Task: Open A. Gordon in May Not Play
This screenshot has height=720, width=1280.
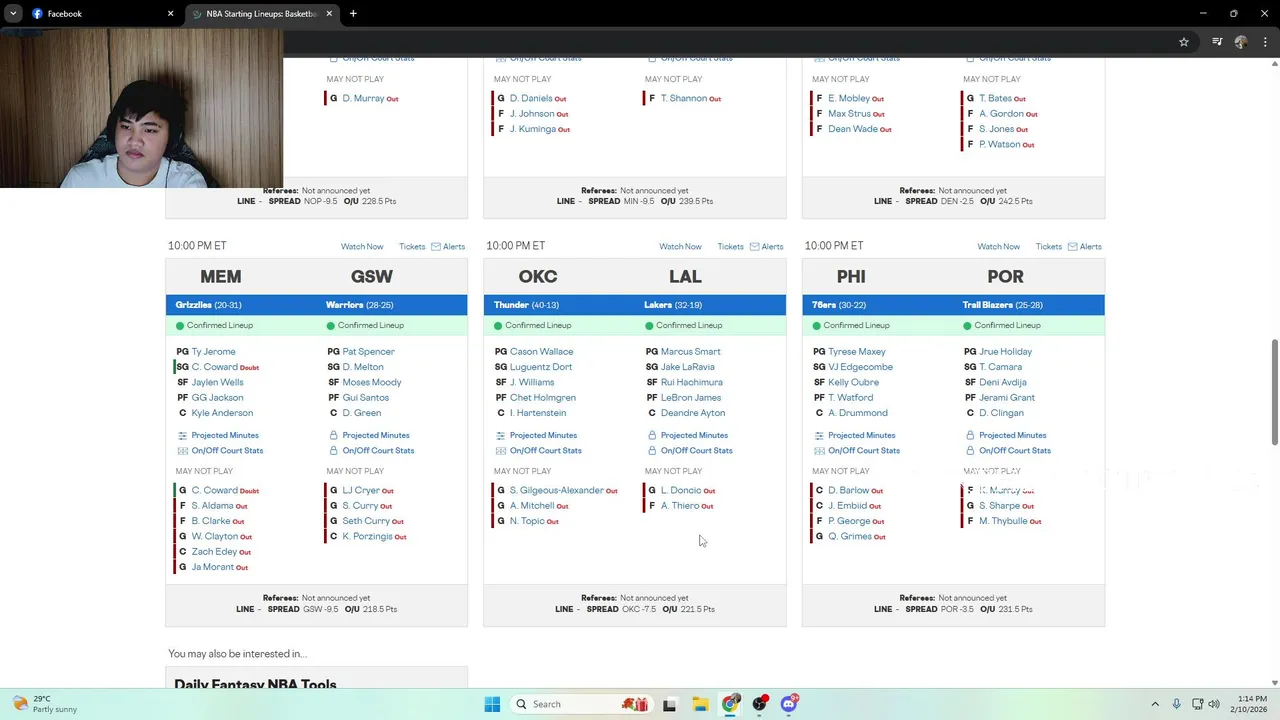Action: pos(1001,114)
